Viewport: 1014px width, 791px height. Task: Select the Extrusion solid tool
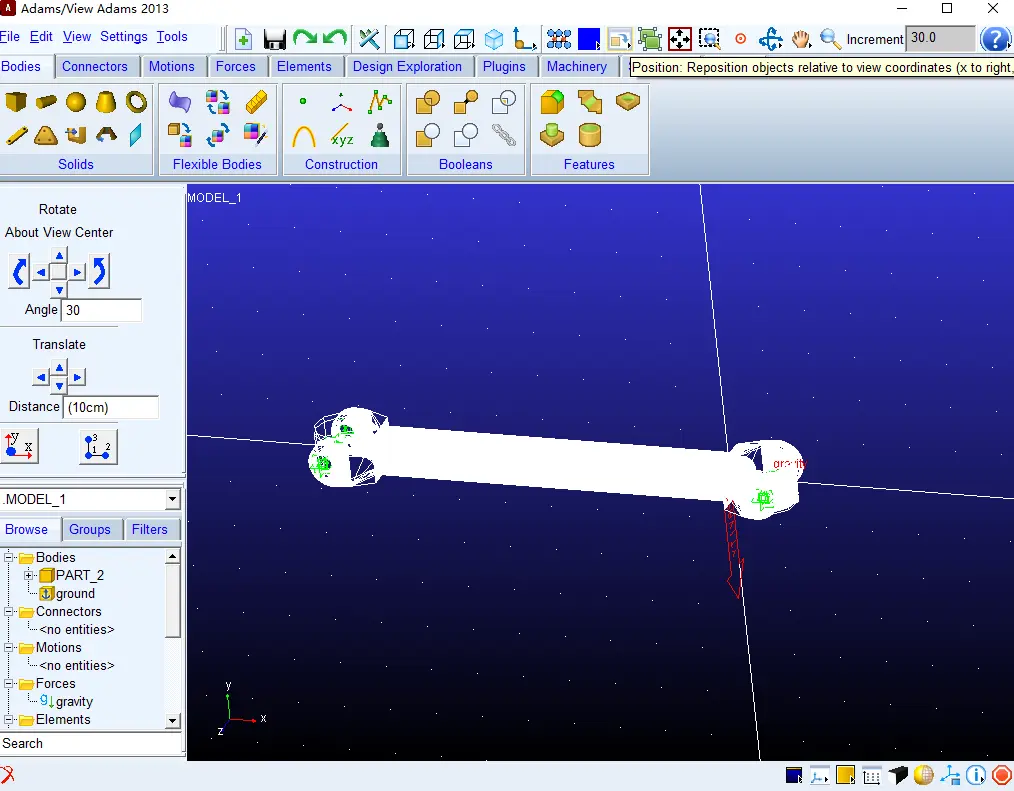tap(76, 136)
